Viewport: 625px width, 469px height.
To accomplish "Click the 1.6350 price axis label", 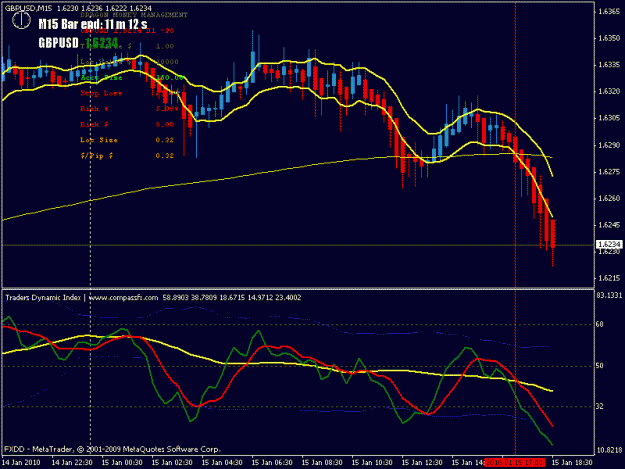I will pyautogui.click(x=609, y=38).
